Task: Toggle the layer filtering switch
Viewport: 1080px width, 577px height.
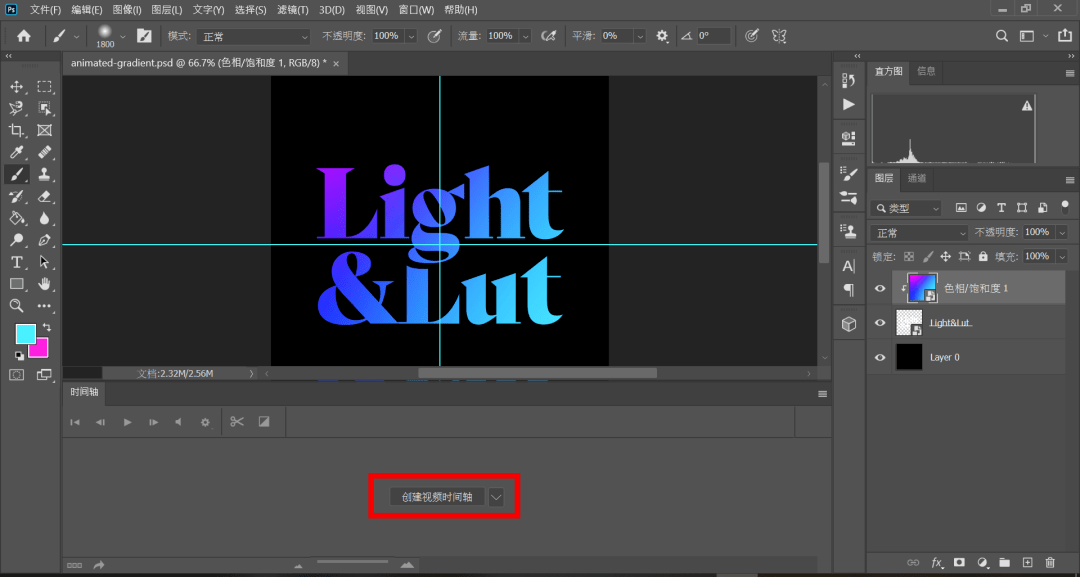Action: coord(1065,207)
